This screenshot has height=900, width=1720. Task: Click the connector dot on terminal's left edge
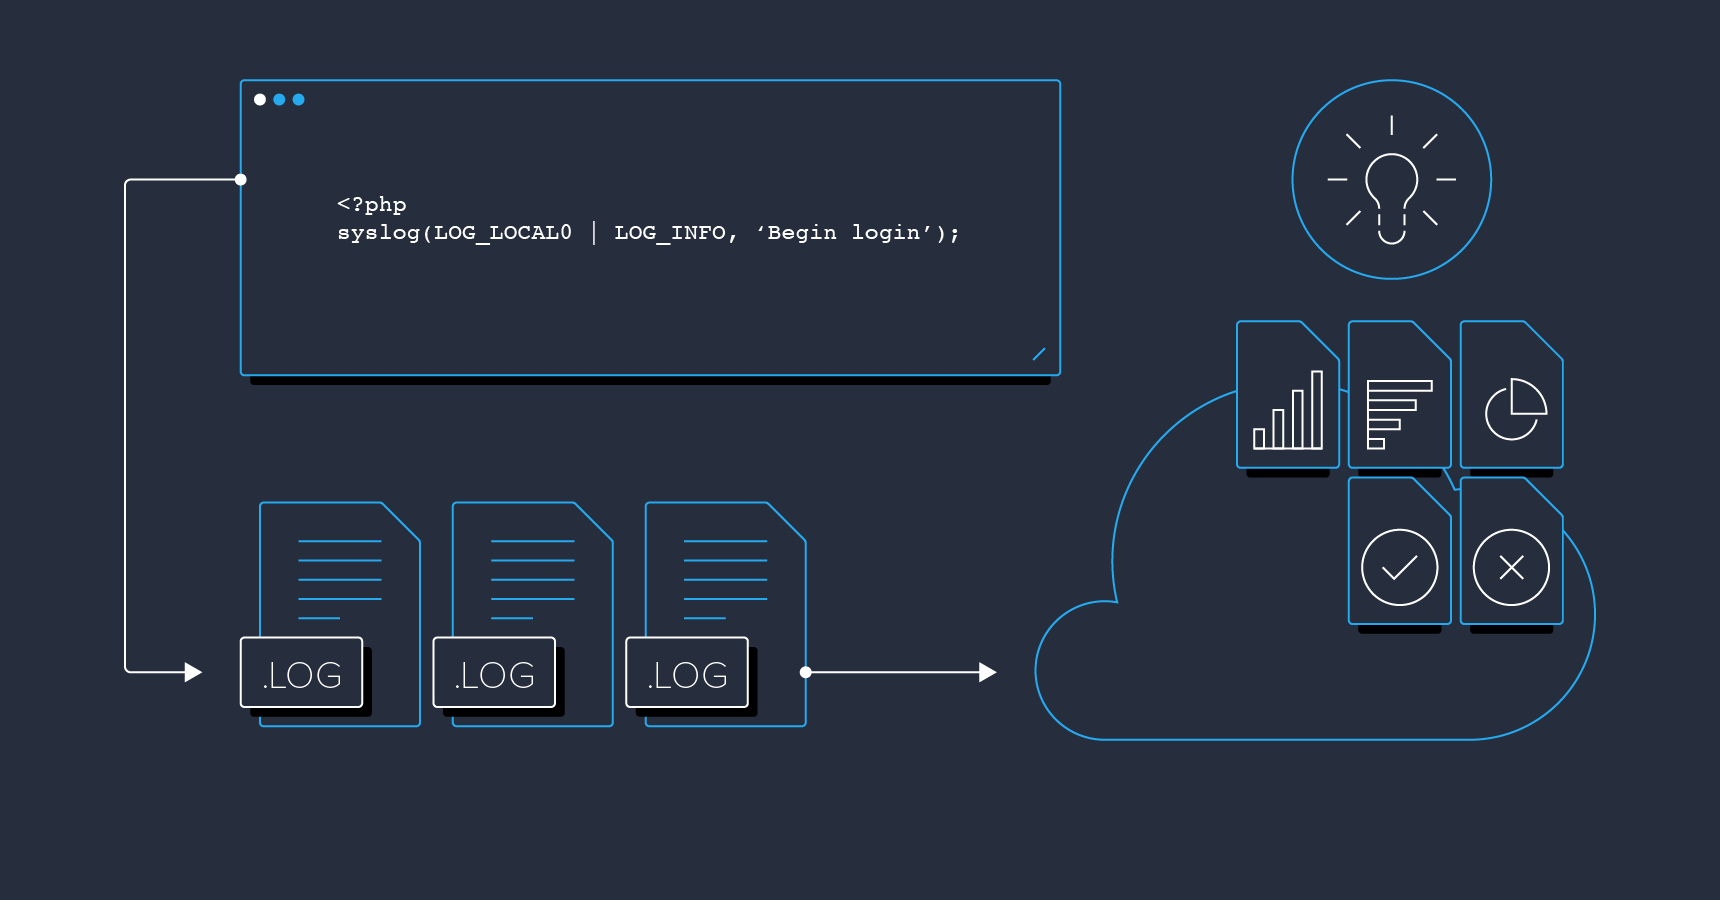point(241,180)
